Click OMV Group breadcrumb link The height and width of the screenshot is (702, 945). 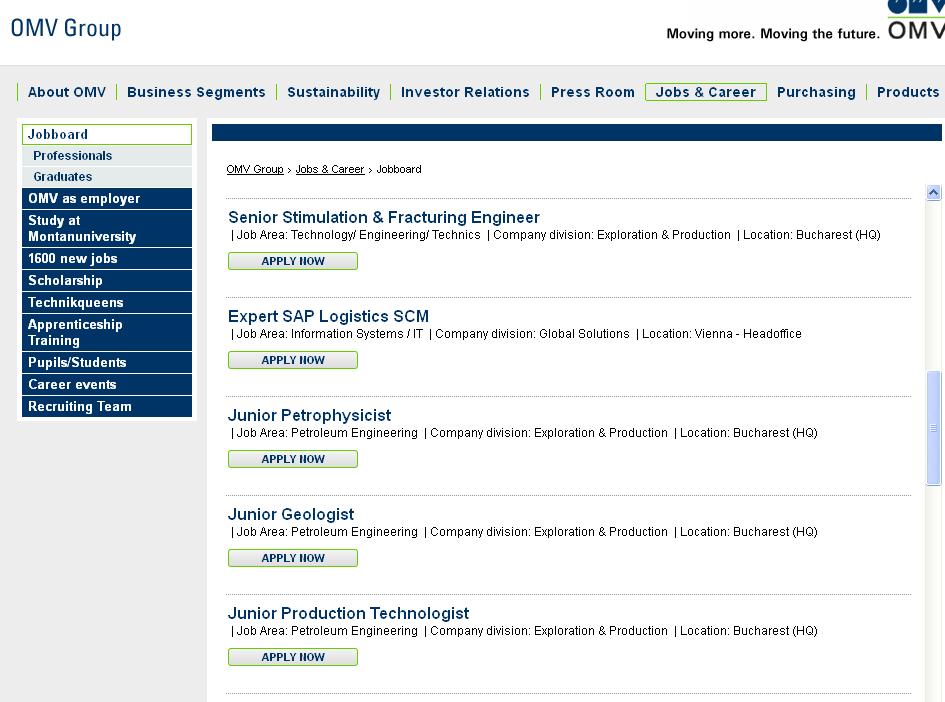[255, 169]
